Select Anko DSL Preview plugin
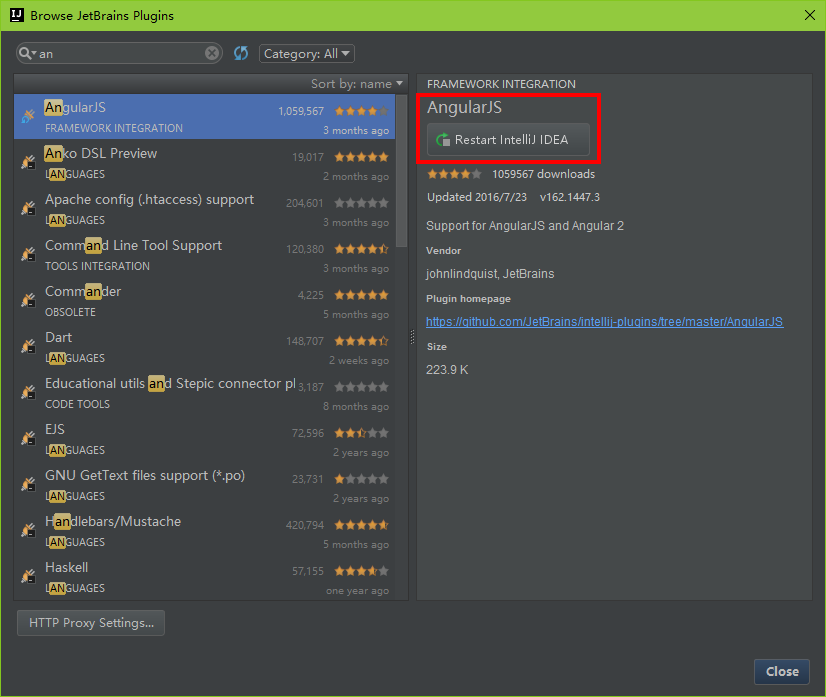The width and height of the screenshot is (826, 697). tap(204, 162)
